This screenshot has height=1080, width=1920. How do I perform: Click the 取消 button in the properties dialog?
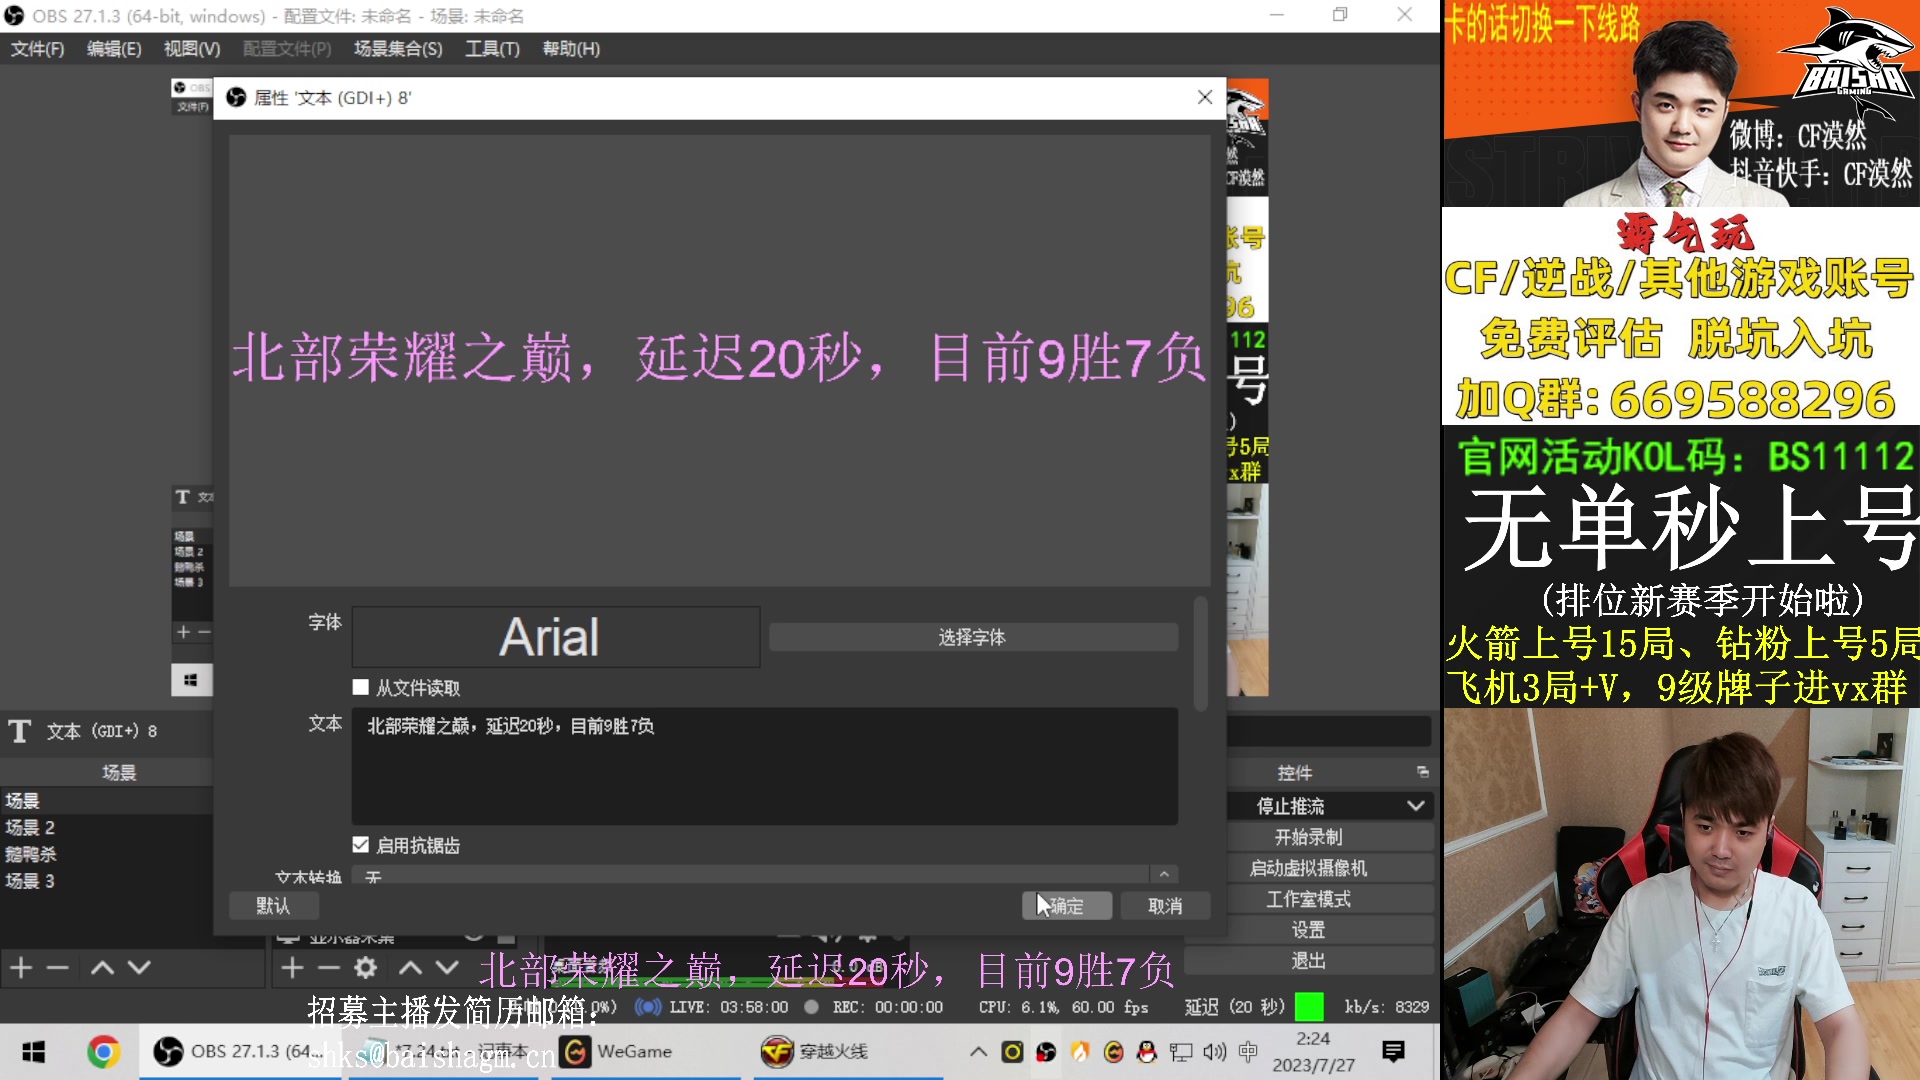(x=1165, y=906)
